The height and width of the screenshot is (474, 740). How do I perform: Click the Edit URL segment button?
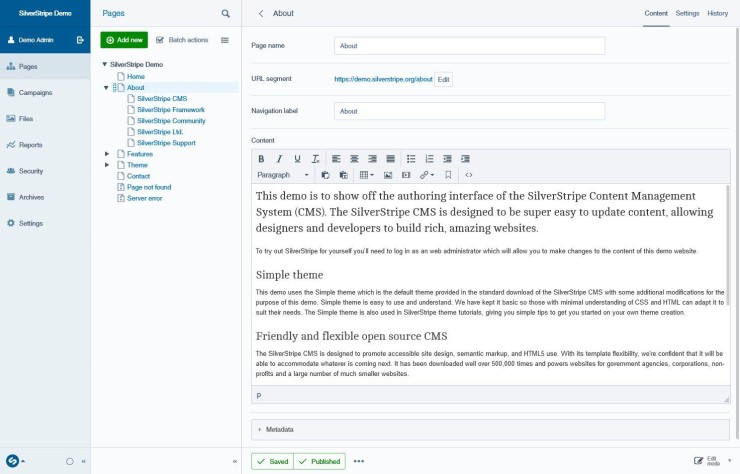(443, 79)
